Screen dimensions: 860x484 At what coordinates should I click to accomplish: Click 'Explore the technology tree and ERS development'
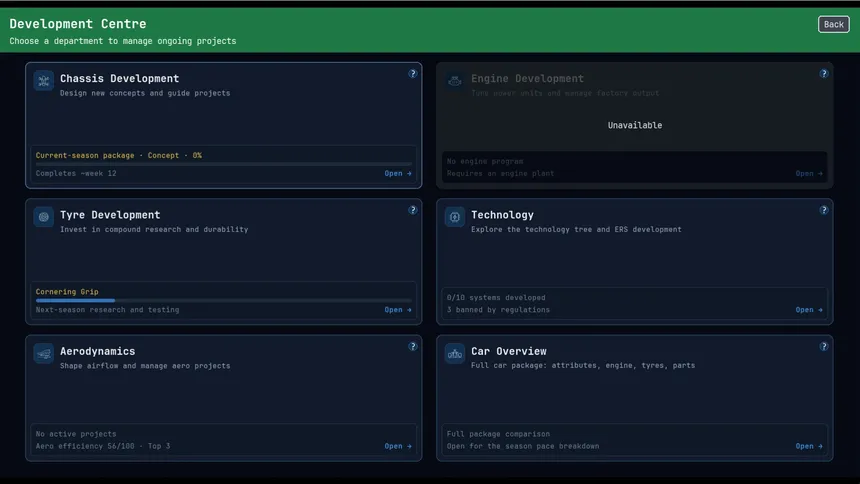point(576,229)
